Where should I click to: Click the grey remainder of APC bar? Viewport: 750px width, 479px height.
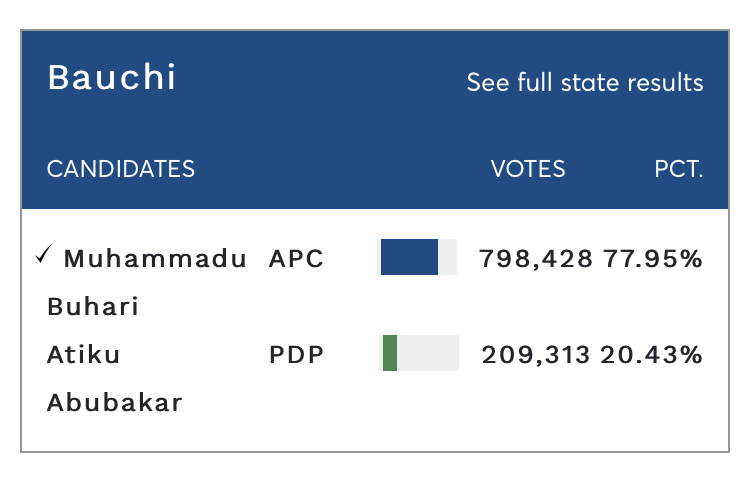pyautogui.click(x=448, y=257)
